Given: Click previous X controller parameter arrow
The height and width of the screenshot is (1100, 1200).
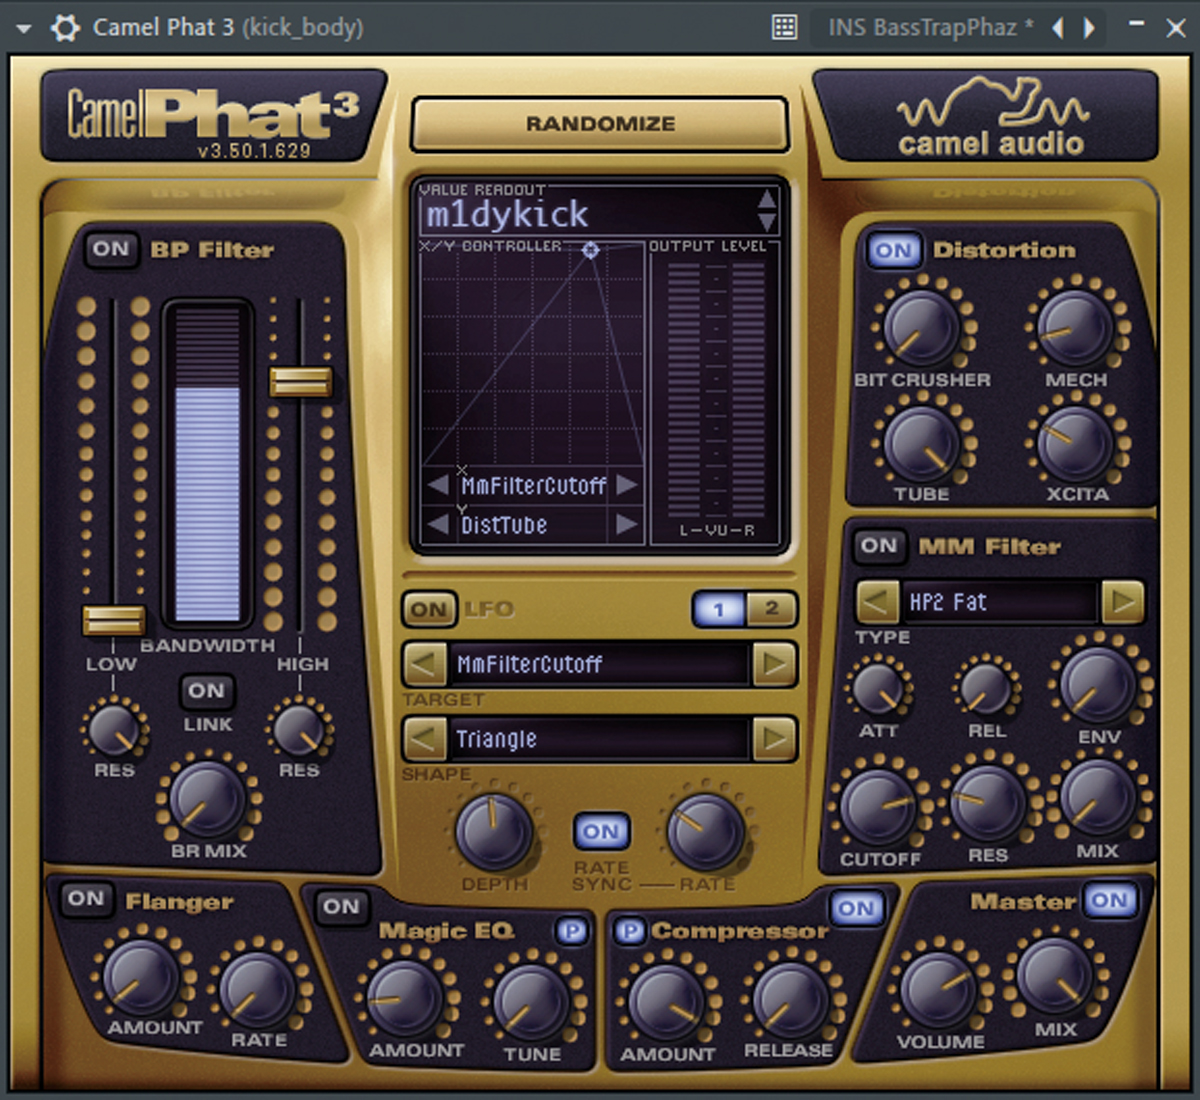Looking at the screenshot, I should click(438, 486).
